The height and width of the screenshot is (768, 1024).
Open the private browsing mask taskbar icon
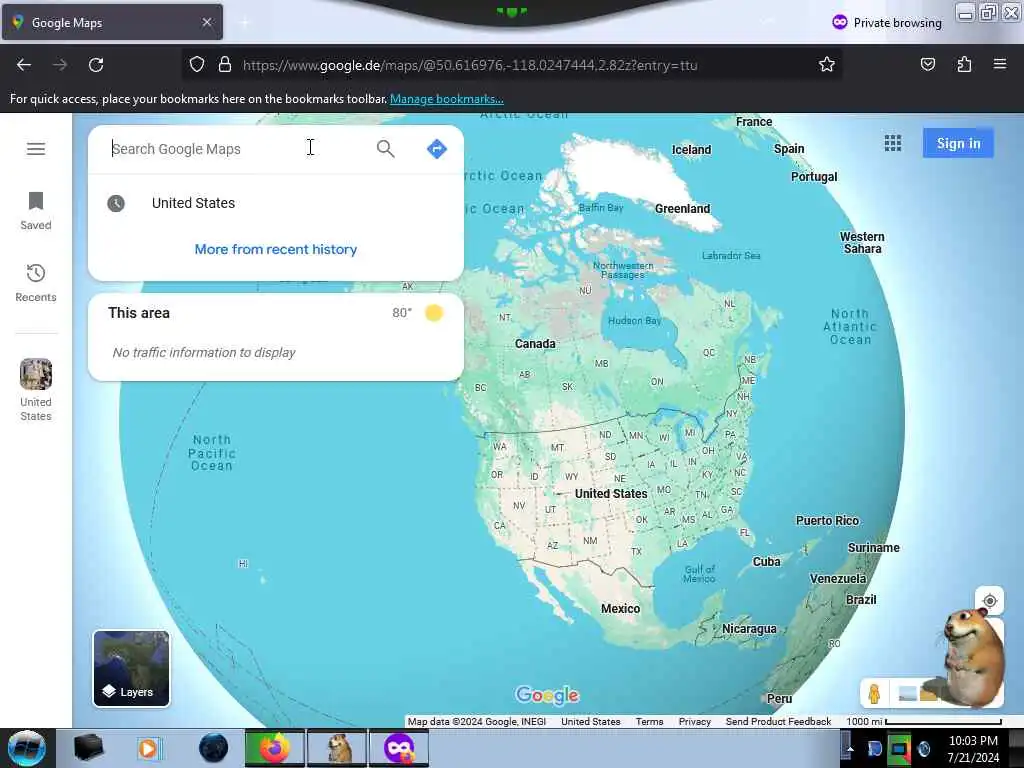[399, 748]
